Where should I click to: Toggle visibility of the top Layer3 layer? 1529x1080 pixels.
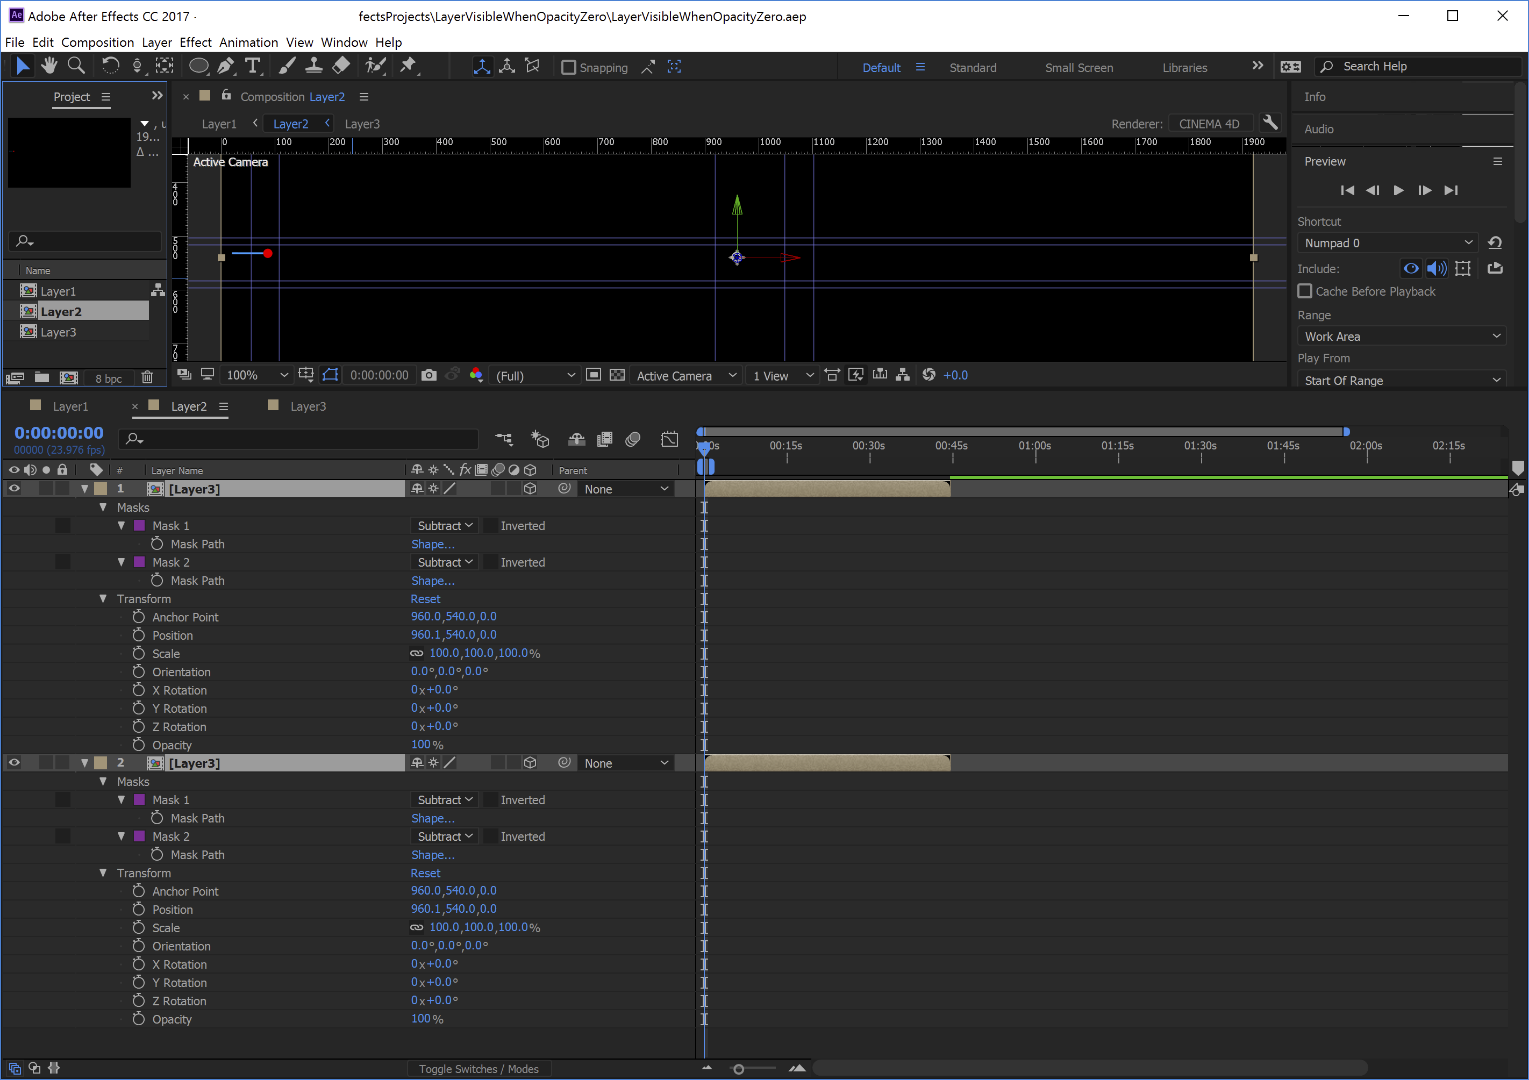[x=14, y=488]
